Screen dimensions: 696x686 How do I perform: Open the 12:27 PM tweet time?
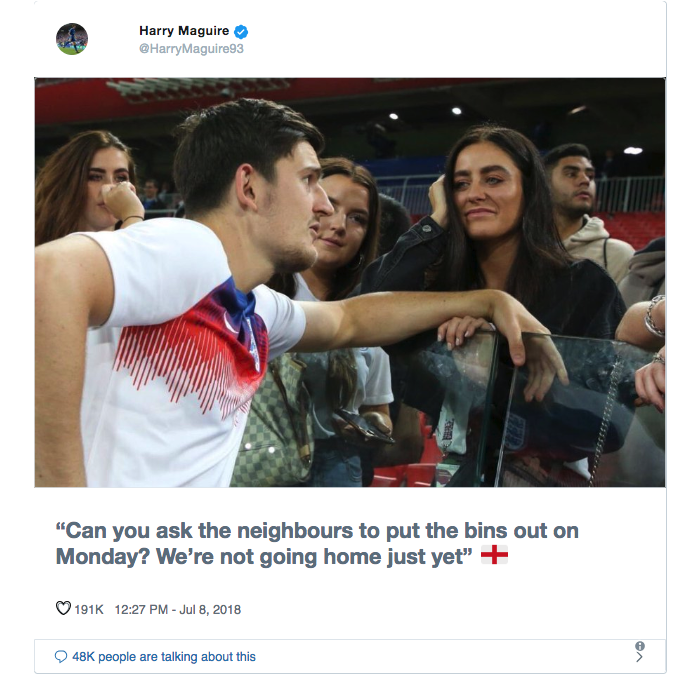(141, 610)
